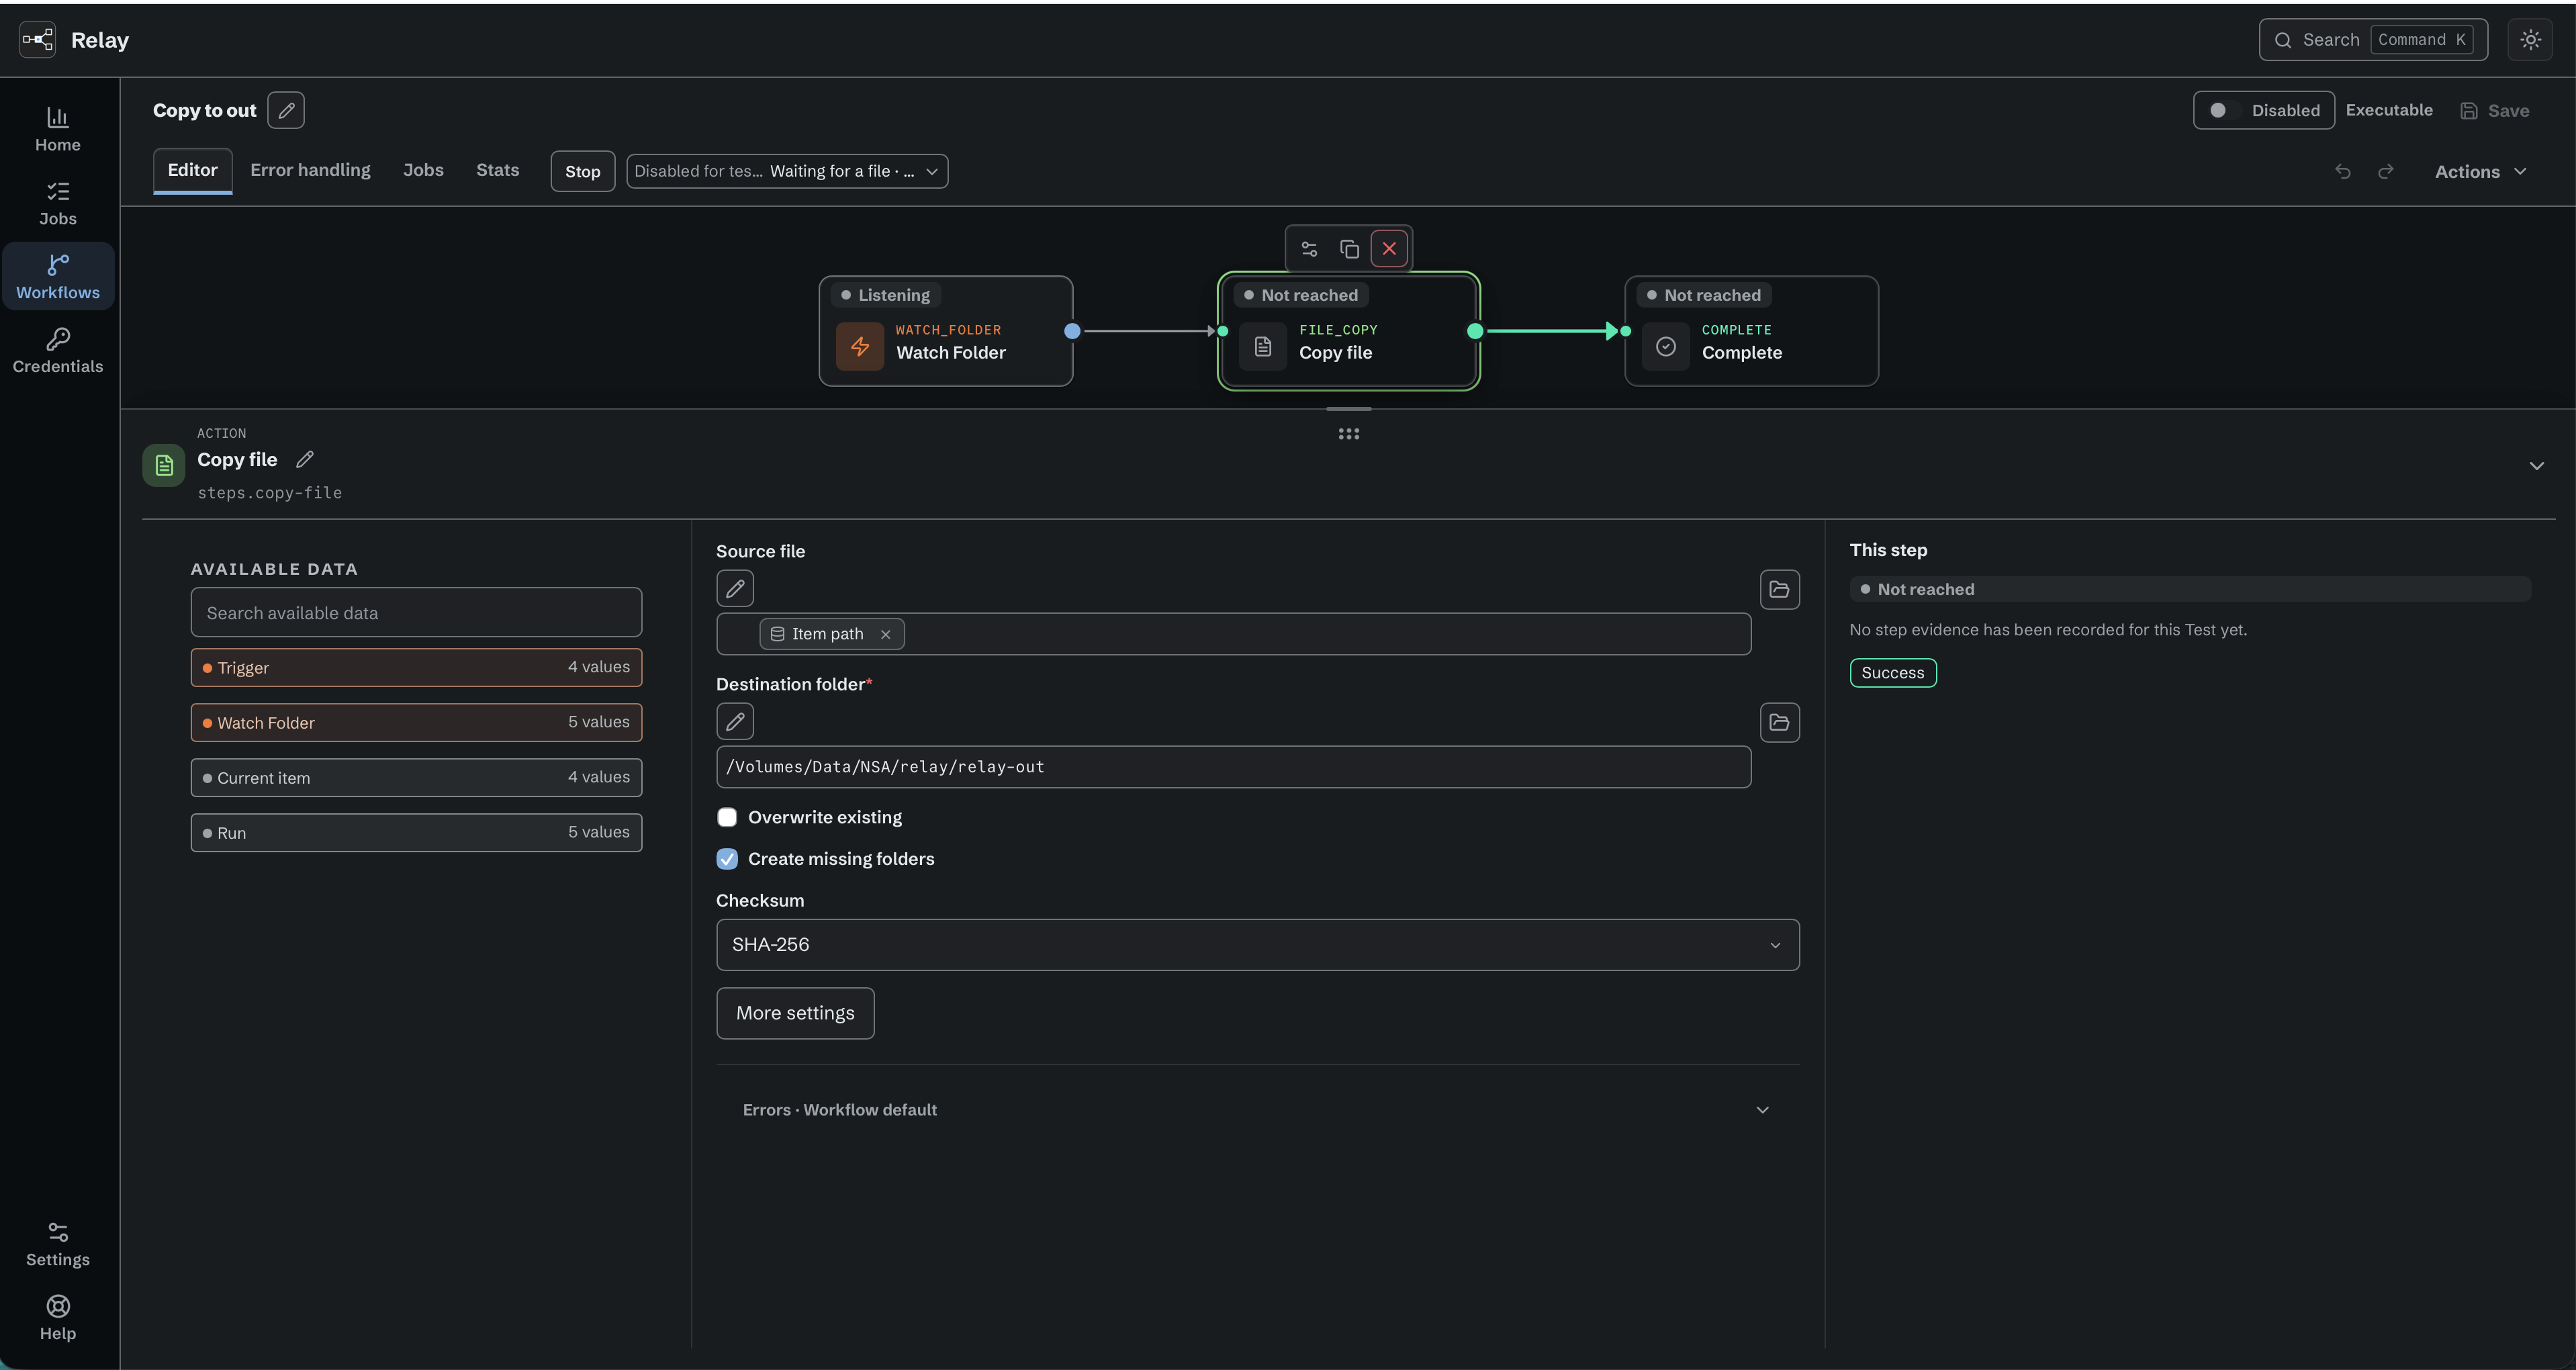The width and height of the screenshot is (2576, 1370).
Task: Open Credentials from the sidebar
Action: click(x=58, y=351)
